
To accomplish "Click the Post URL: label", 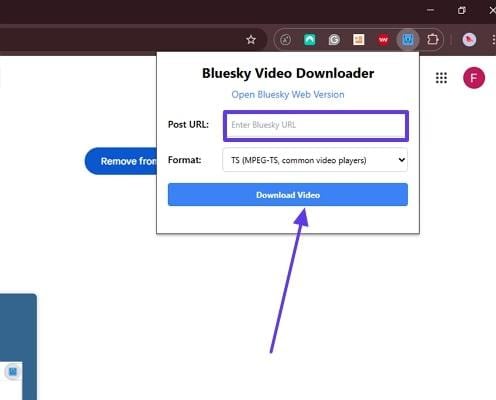I will point(188,125).
